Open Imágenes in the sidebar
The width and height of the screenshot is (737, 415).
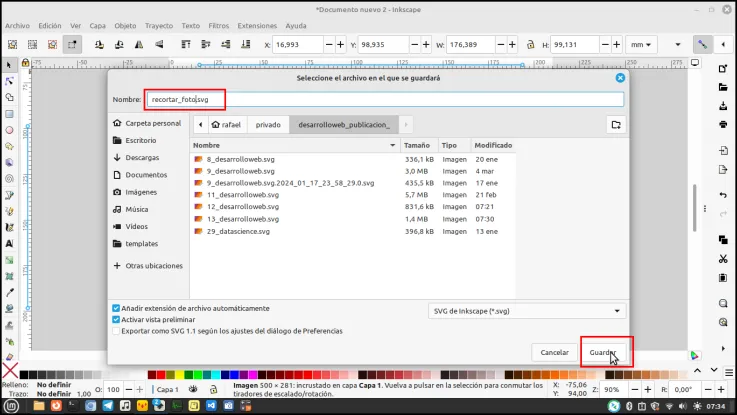pos(141,192)
